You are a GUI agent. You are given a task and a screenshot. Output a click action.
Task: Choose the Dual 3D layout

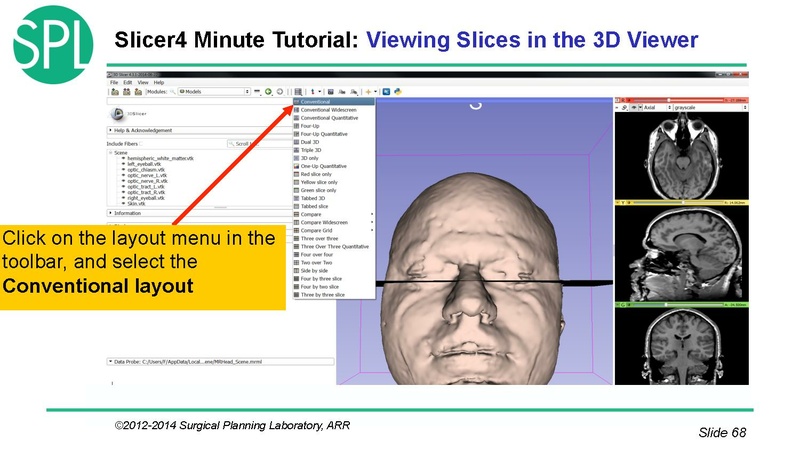334,142
